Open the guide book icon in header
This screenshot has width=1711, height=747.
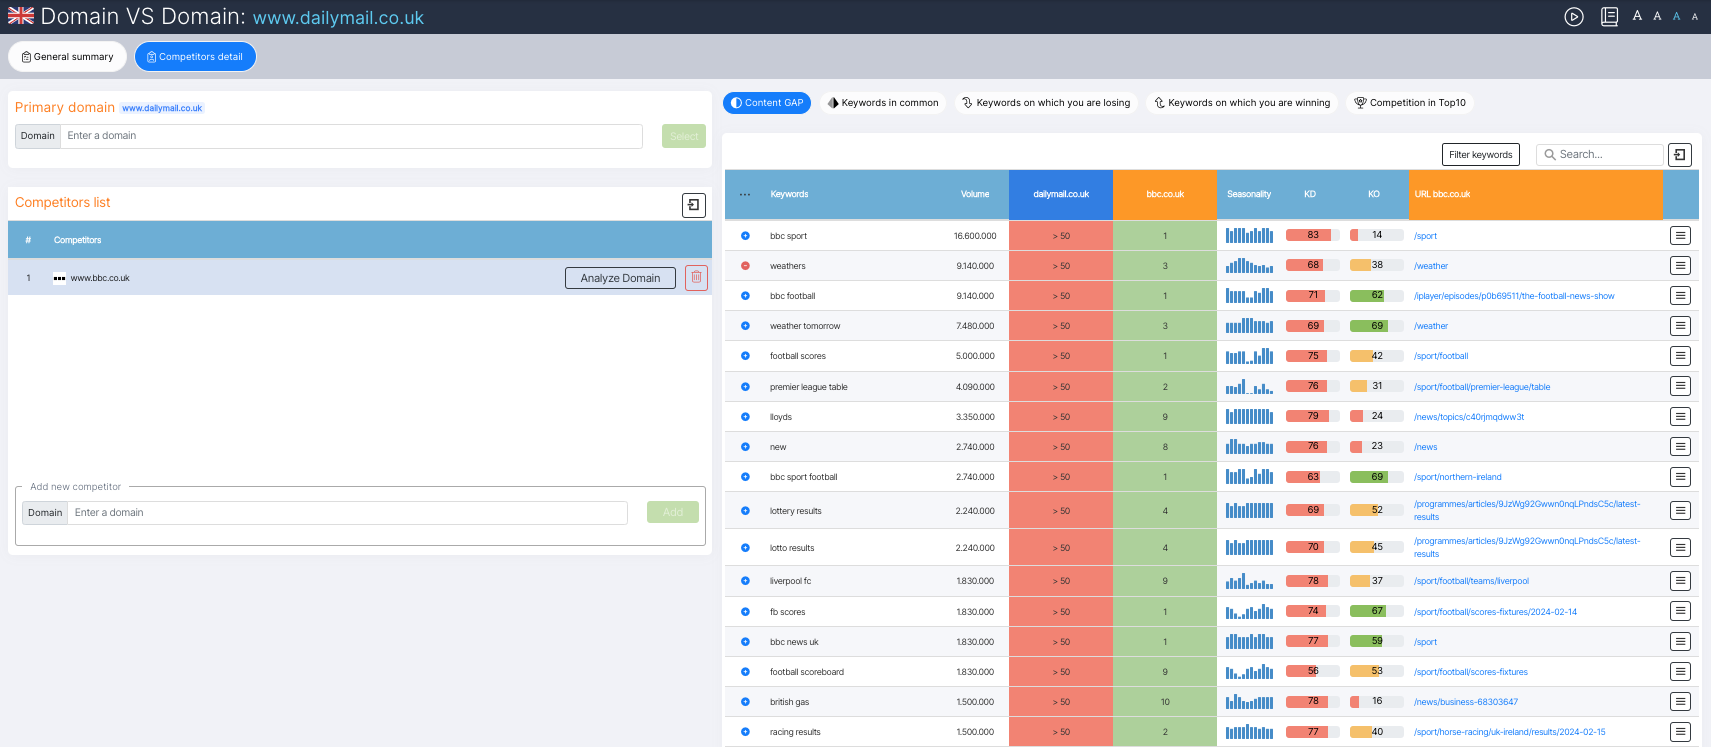(1609, 17)
